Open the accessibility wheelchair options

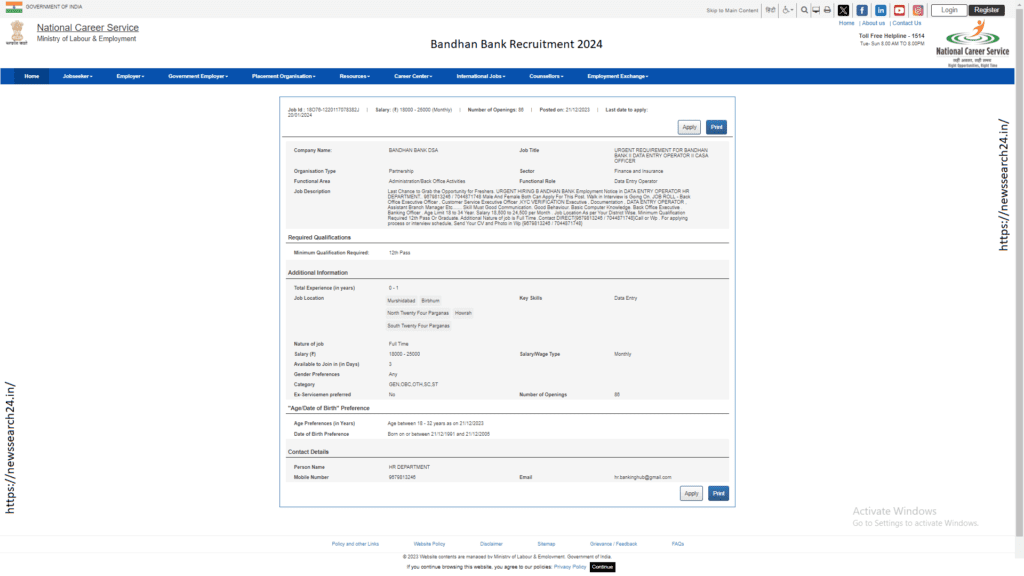tap(788, 10)
